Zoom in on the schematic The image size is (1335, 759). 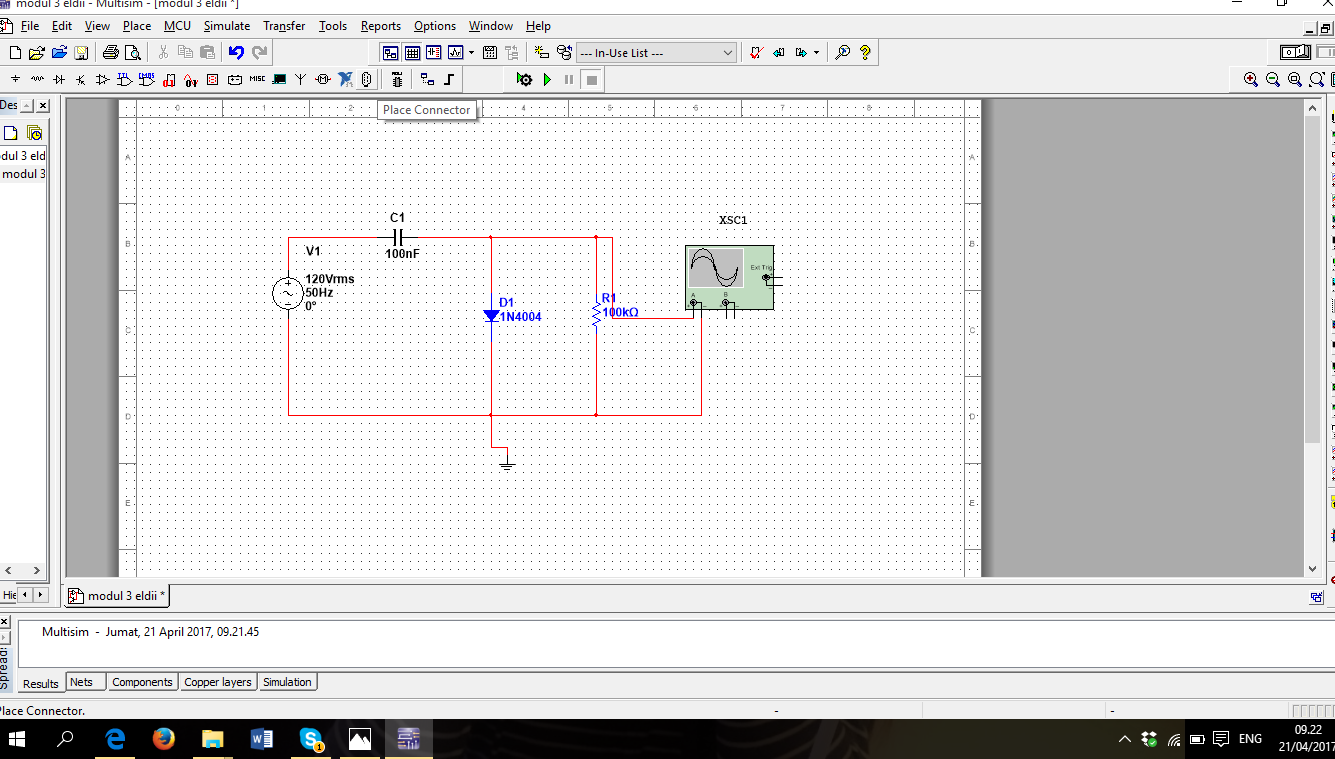[1251, 79]
